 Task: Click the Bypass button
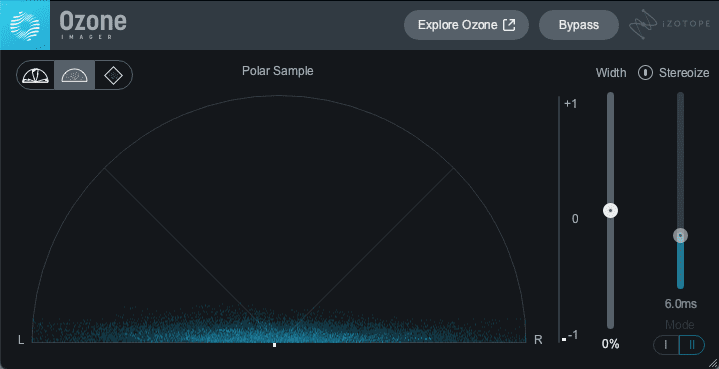[579, 25]
